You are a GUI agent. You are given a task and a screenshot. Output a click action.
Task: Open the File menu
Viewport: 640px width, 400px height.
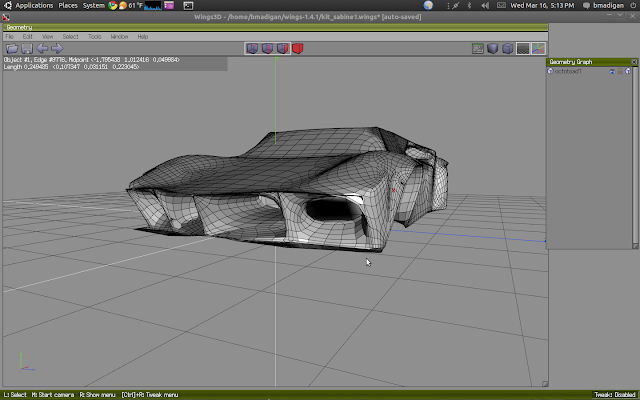11,36
